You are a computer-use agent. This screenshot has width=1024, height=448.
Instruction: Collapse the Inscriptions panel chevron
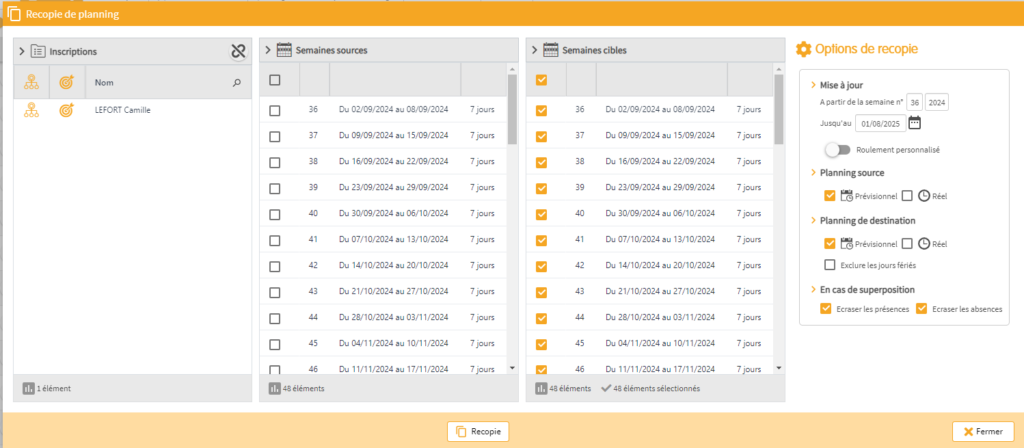(x=20, y=50)
